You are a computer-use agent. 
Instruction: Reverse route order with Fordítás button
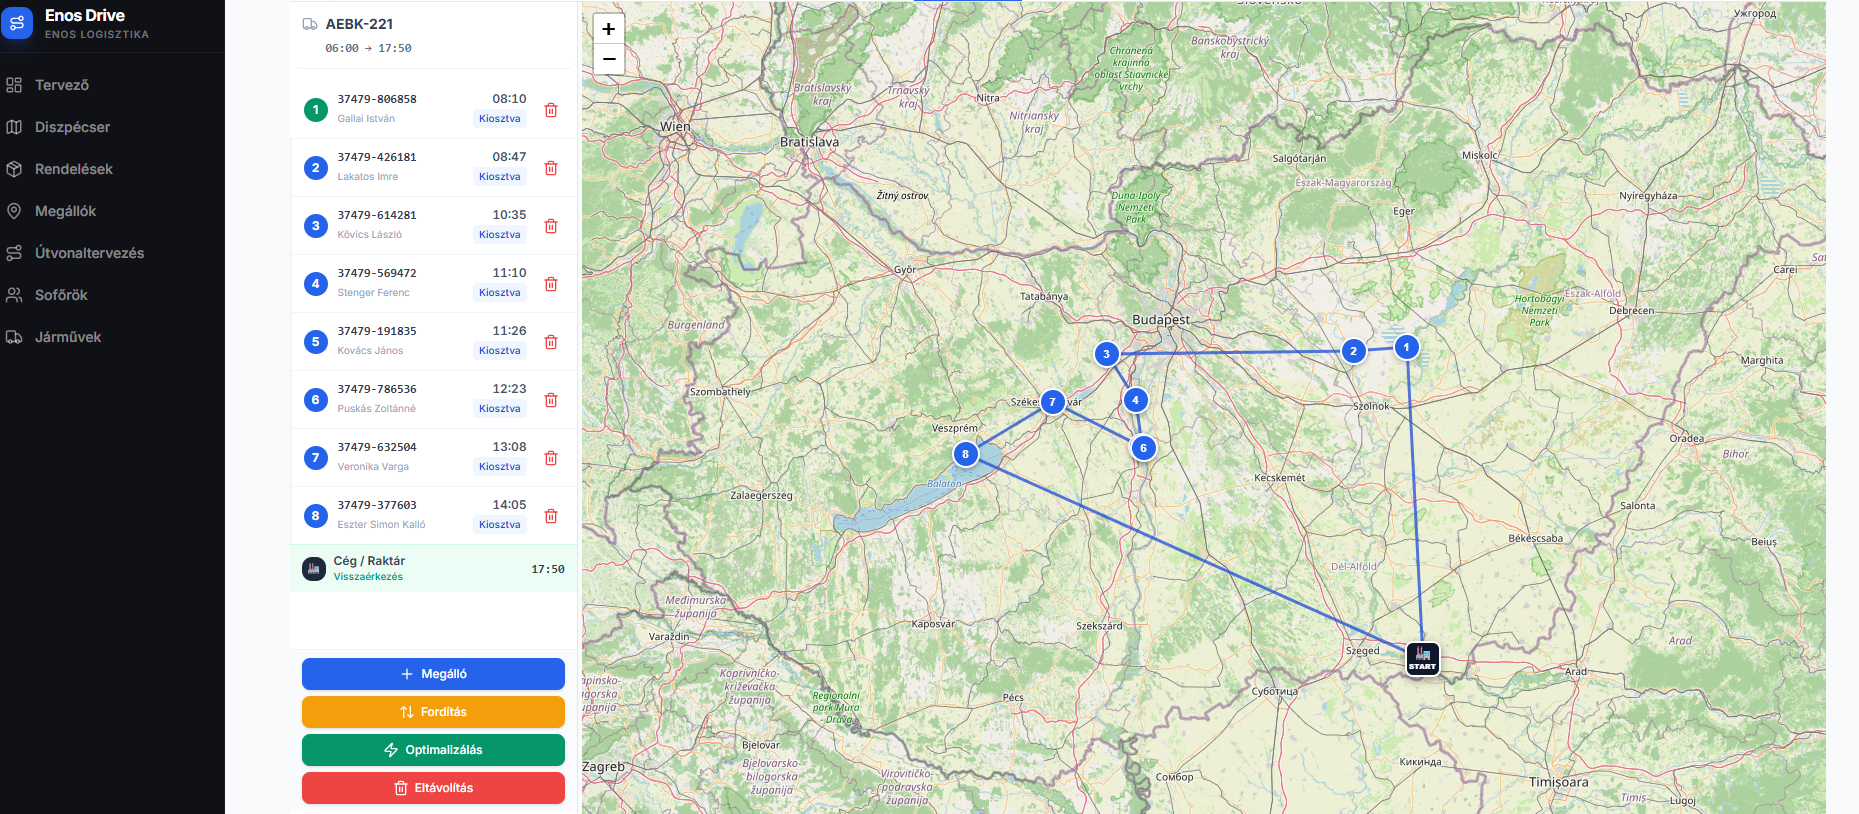[433, 712]
